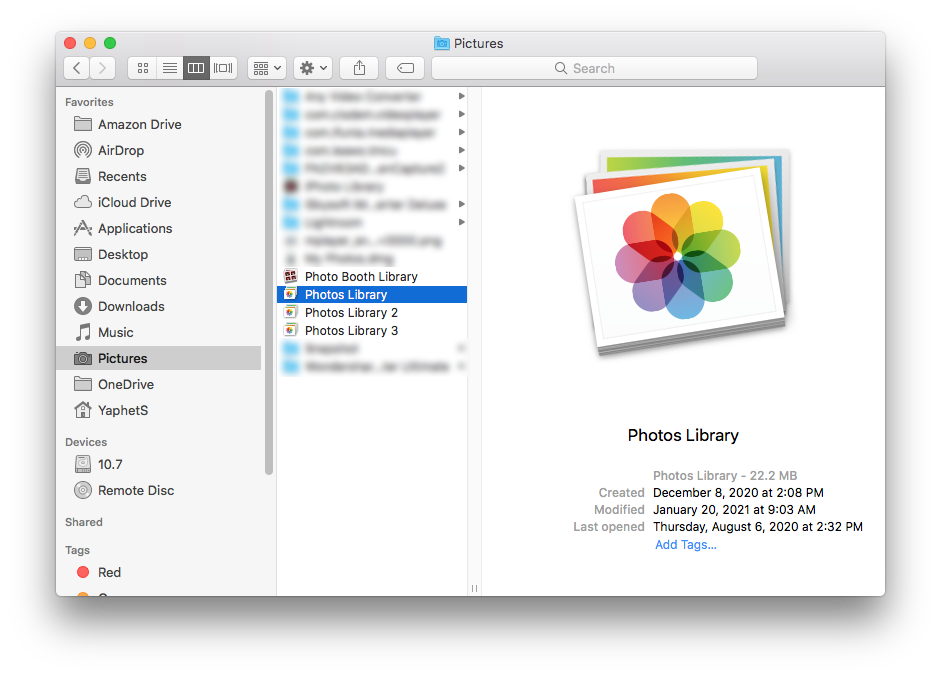Select the 10.7 disk under Devices

pos(159,464)
